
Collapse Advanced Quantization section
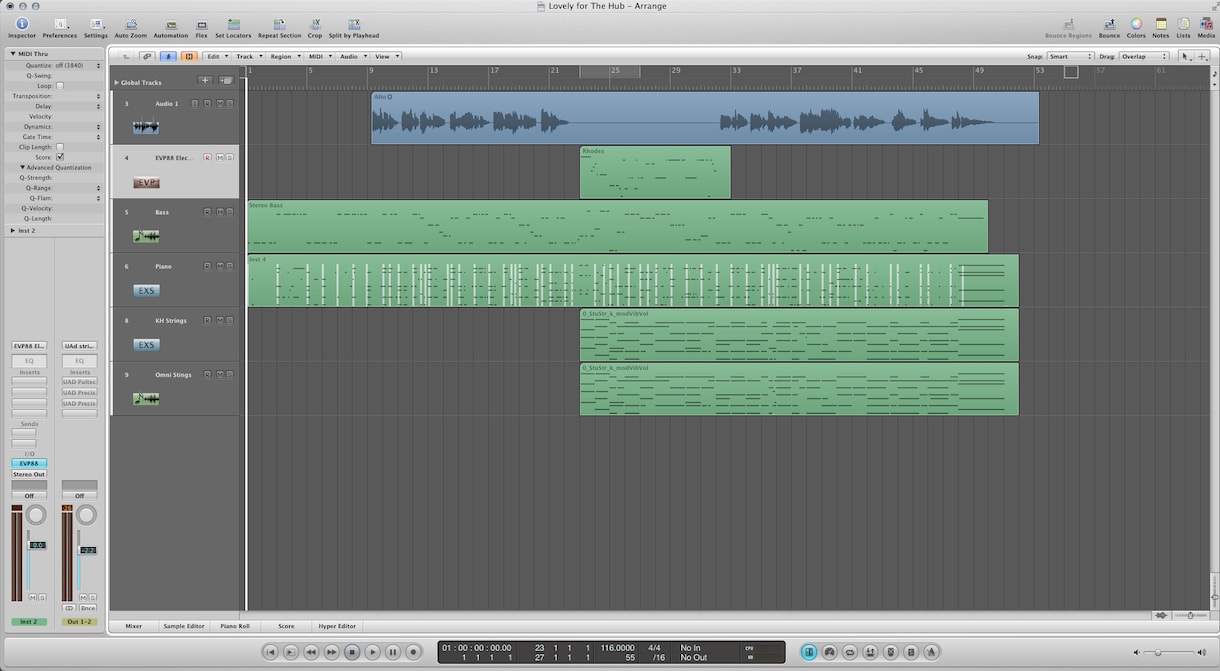pos(23,168)
